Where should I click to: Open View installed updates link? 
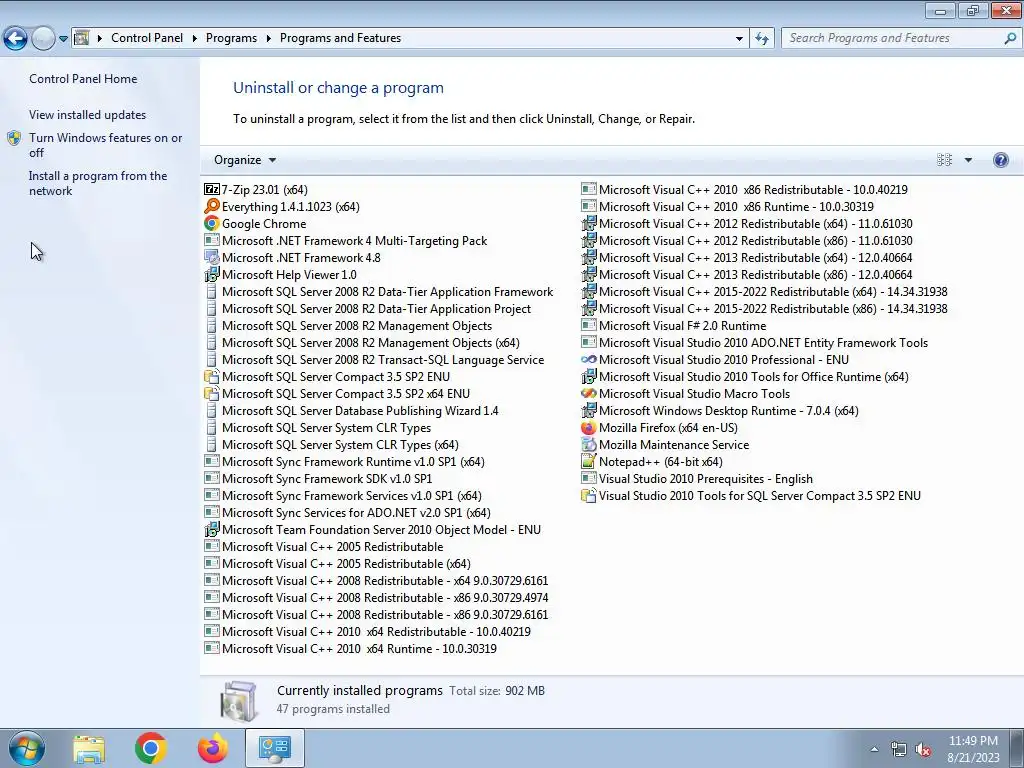pos(88,114)
